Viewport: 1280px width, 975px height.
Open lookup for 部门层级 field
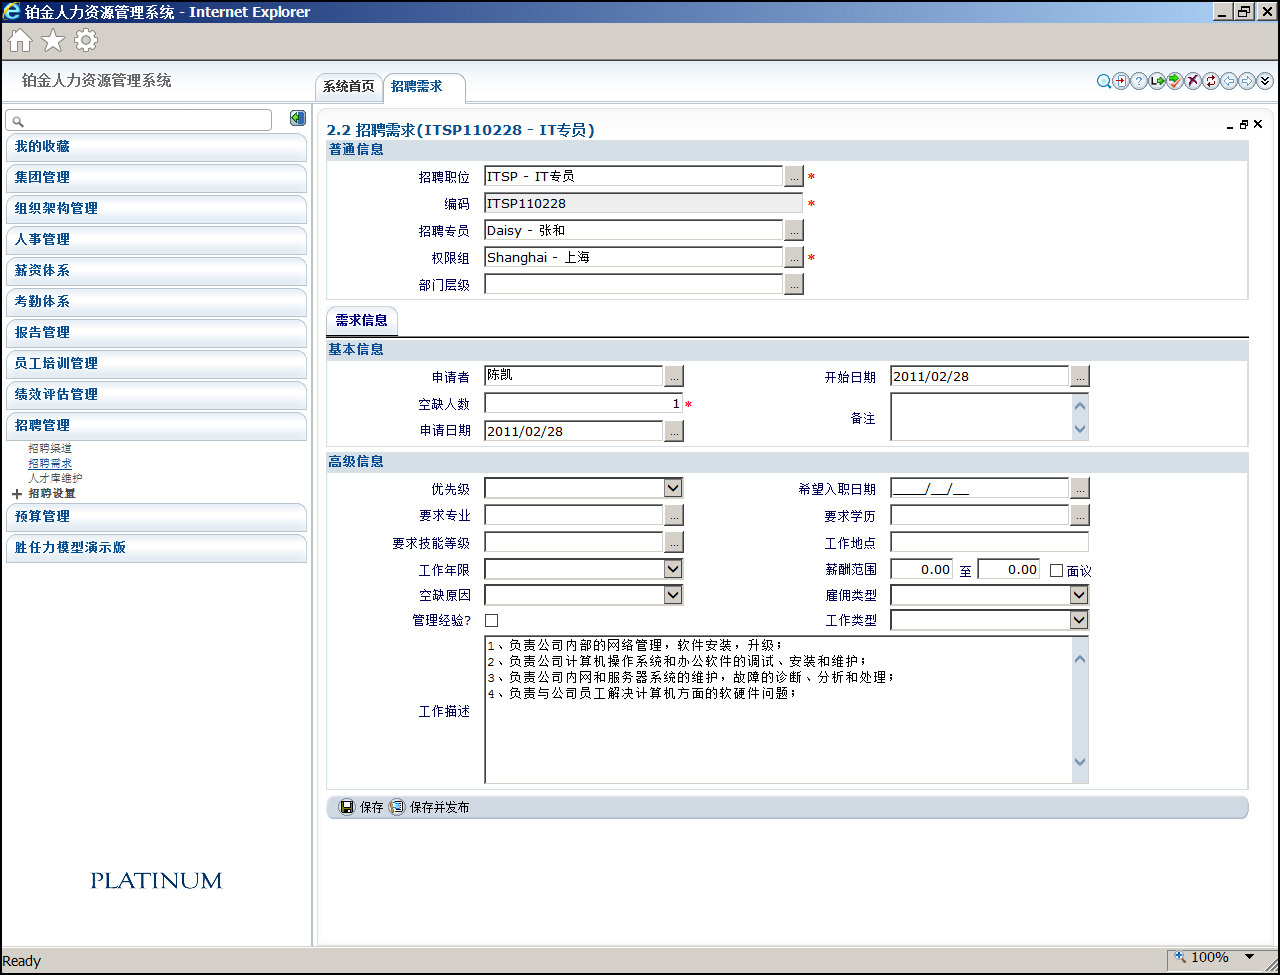[794, 284]
